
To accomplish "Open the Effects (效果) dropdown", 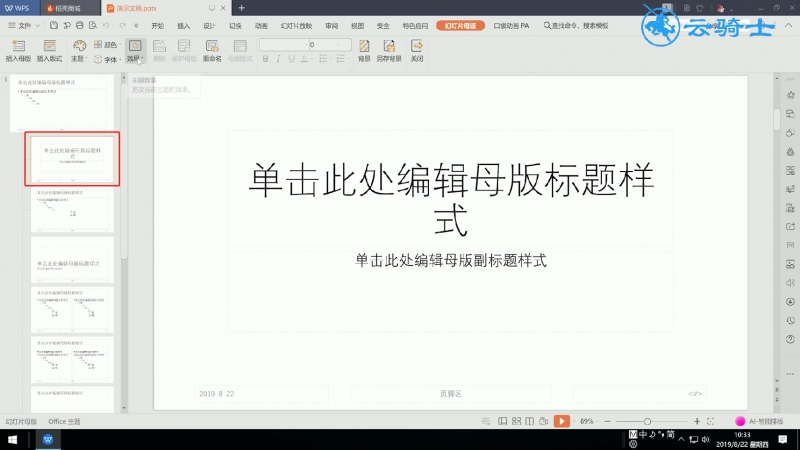I will pyautogui.click(x=135, y=51).
